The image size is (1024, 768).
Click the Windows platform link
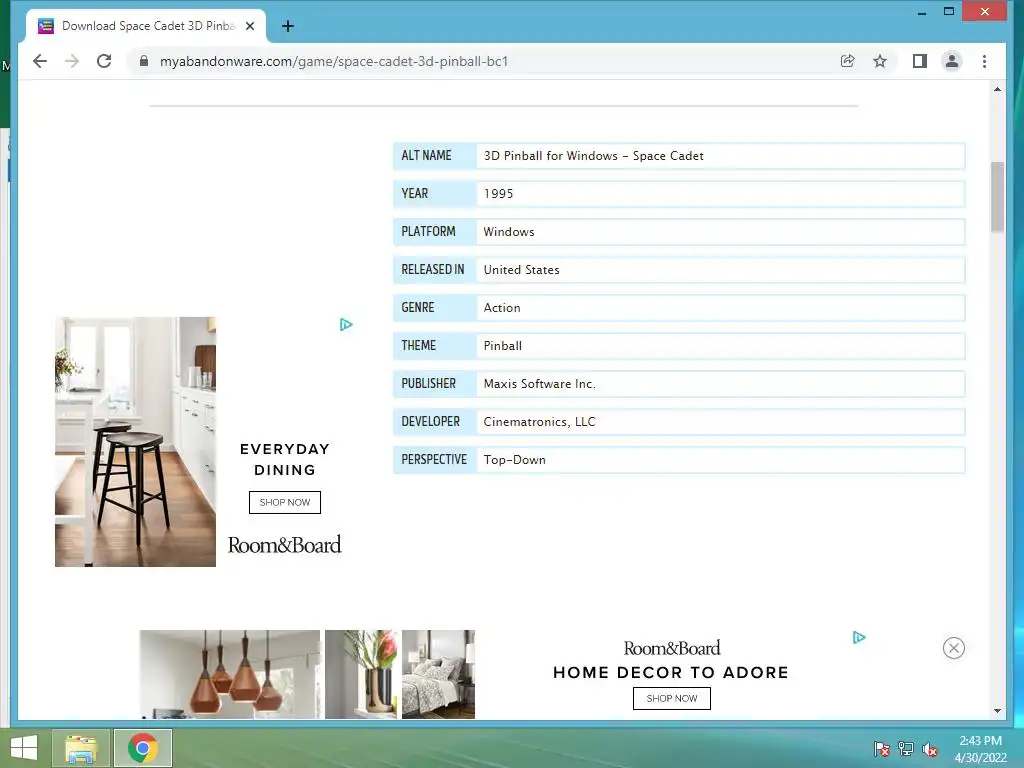pos(509,232)
